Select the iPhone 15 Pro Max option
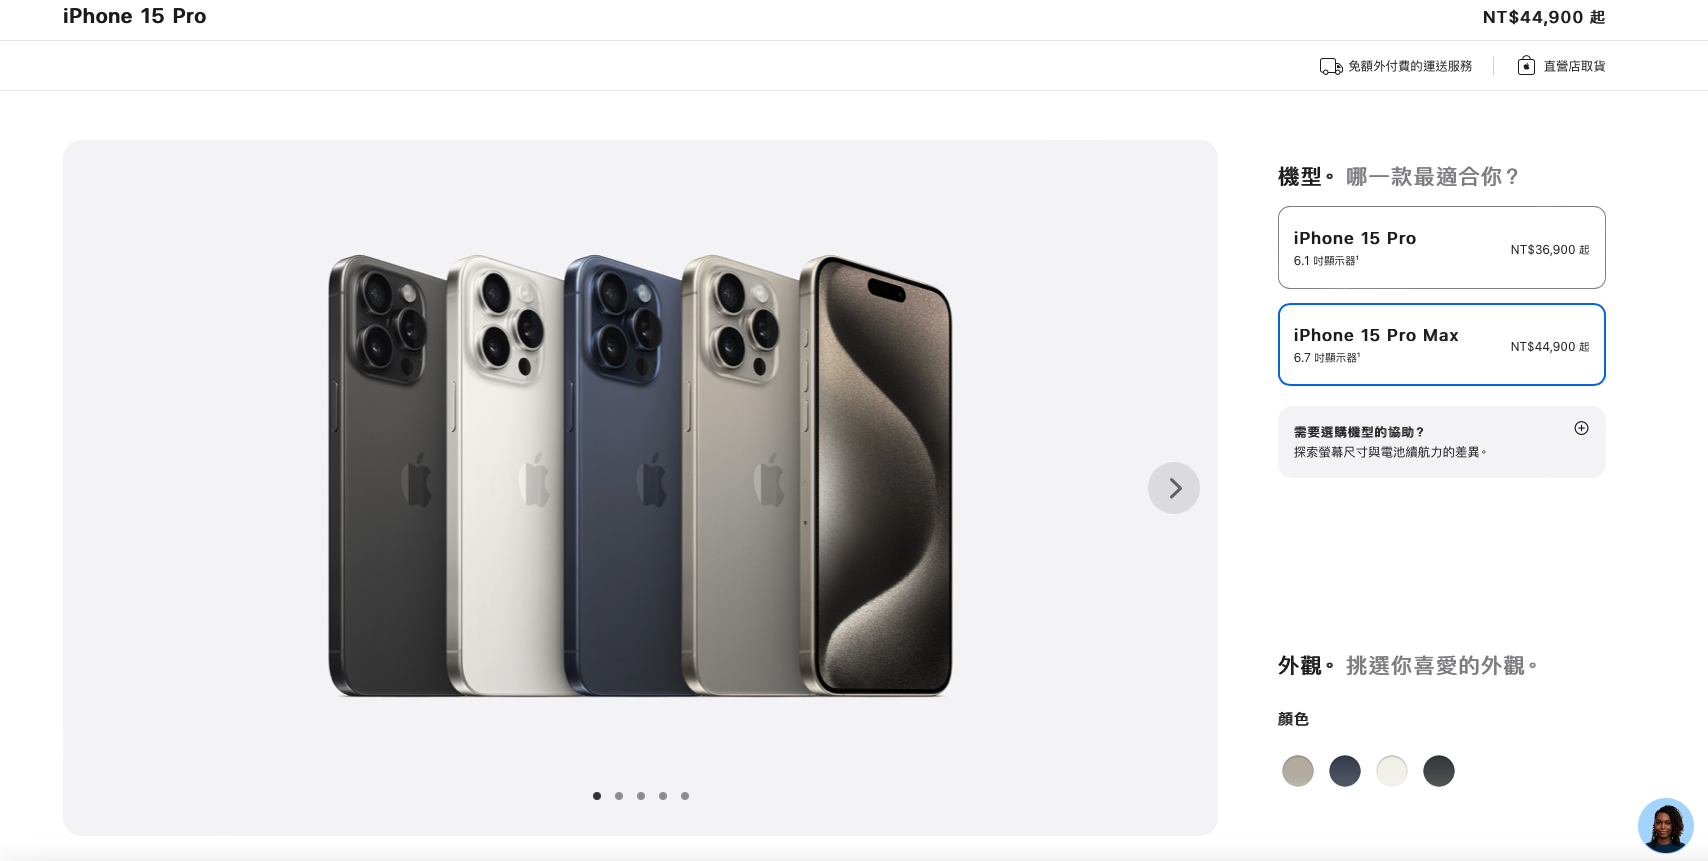This screenshot has height=861, width=1708. pos(1441,345)
